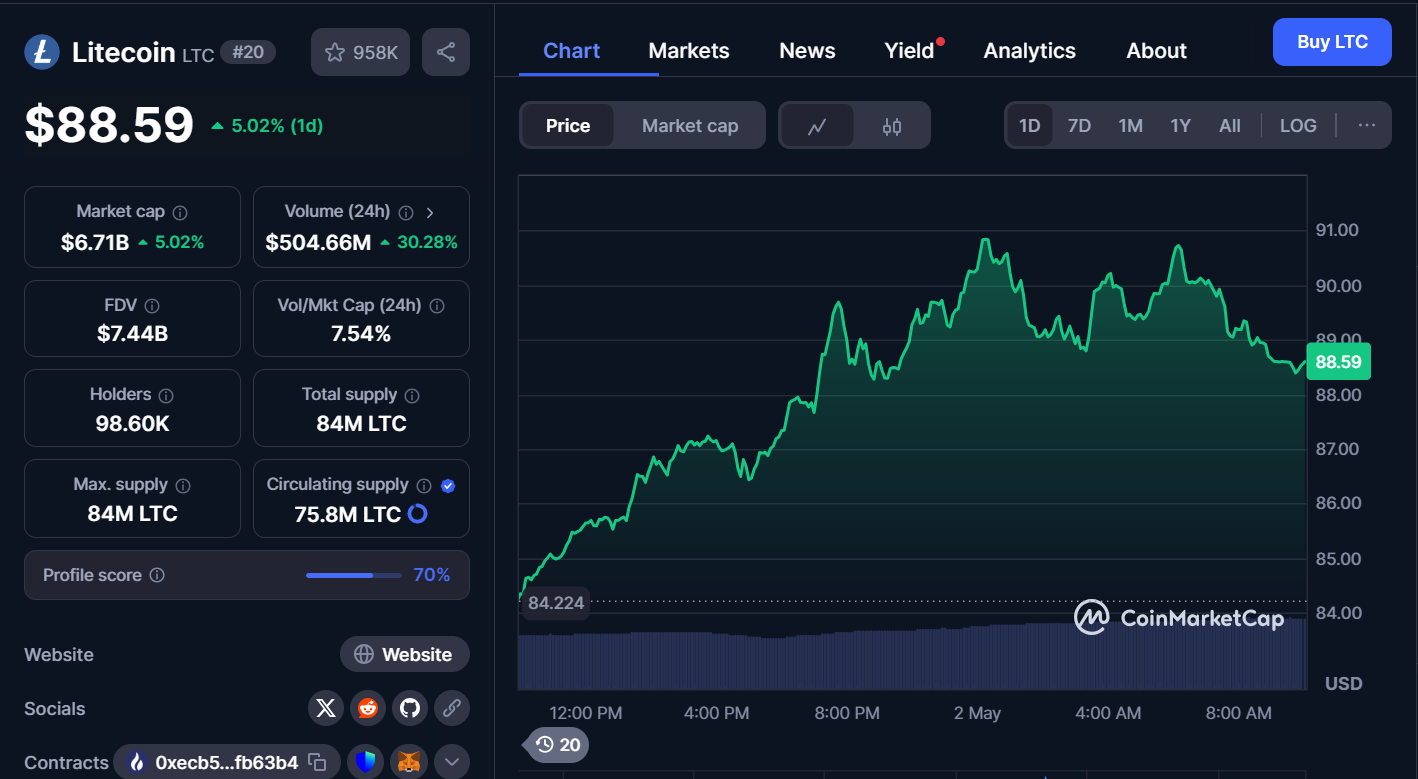Open Total supply info icon
Viewport: 1418px width, 779px height.
tap(412, 395)
